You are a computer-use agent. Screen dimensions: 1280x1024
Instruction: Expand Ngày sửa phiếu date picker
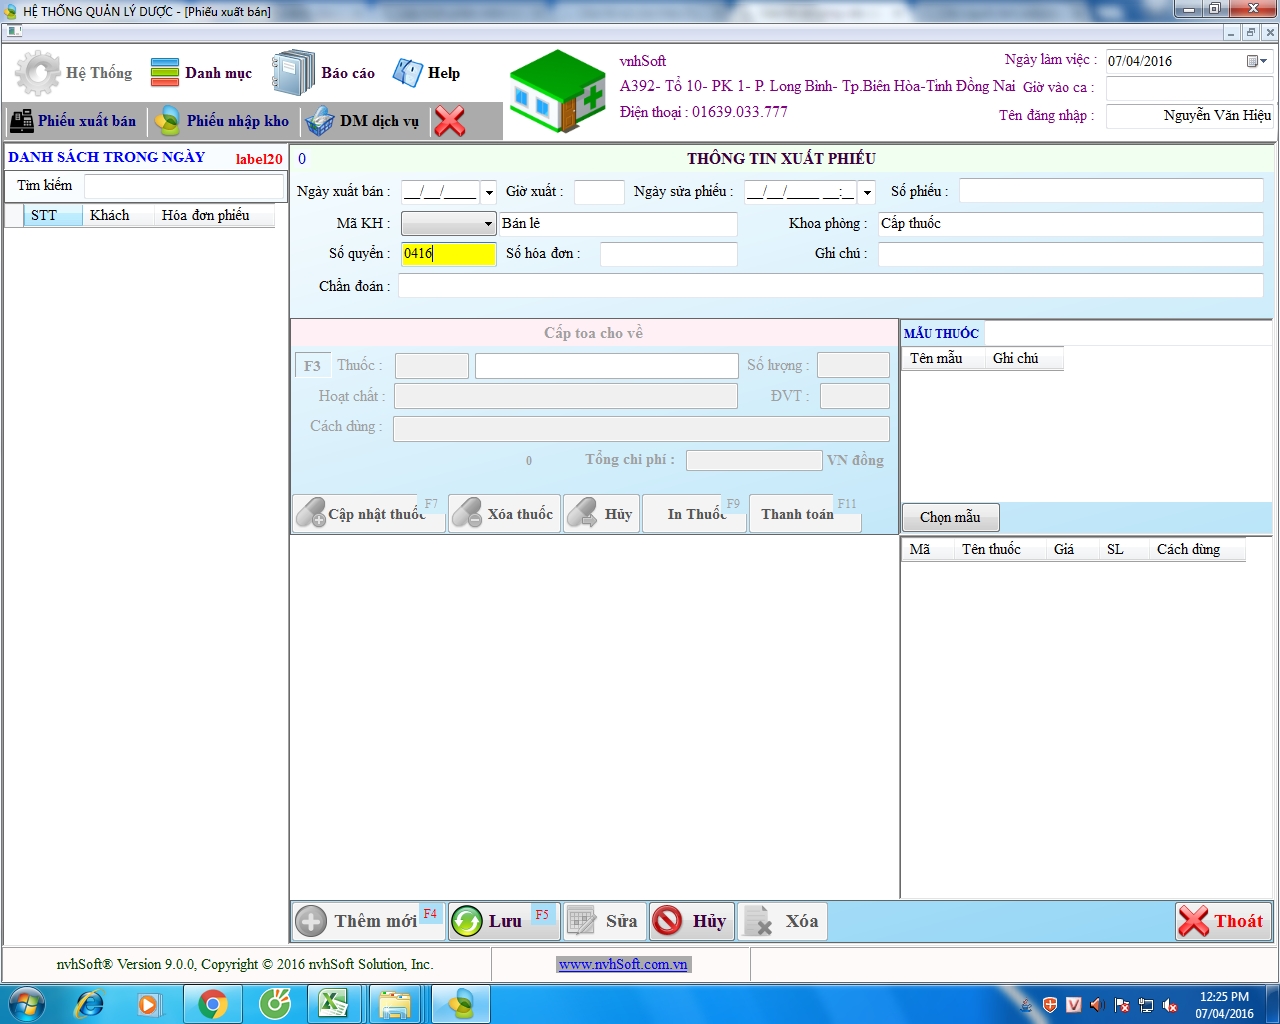(x=867, y=192)
